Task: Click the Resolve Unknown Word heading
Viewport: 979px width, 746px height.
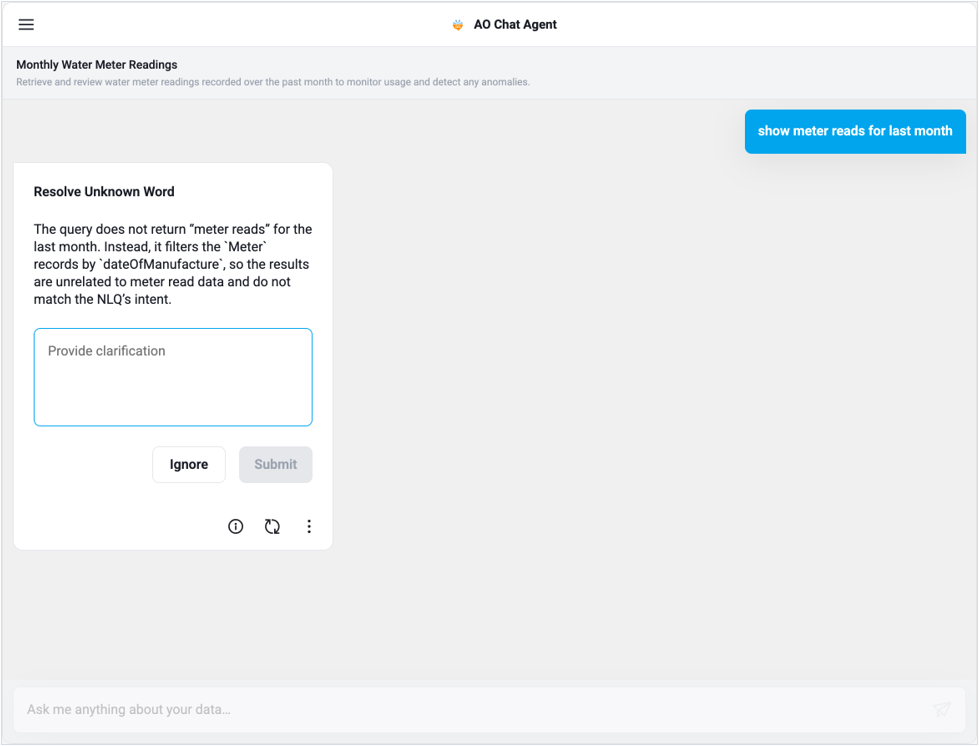Action: point(104,192)
